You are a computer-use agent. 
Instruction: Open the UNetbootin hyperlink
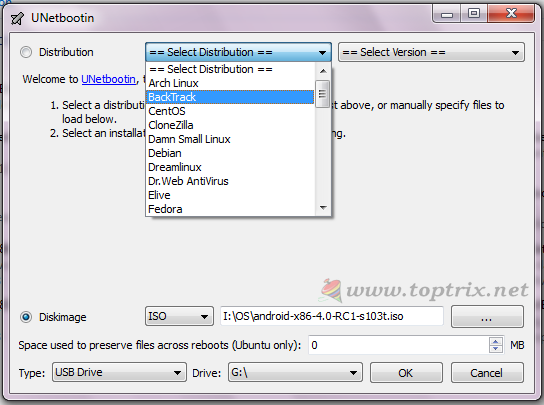[x=108, y=79]
